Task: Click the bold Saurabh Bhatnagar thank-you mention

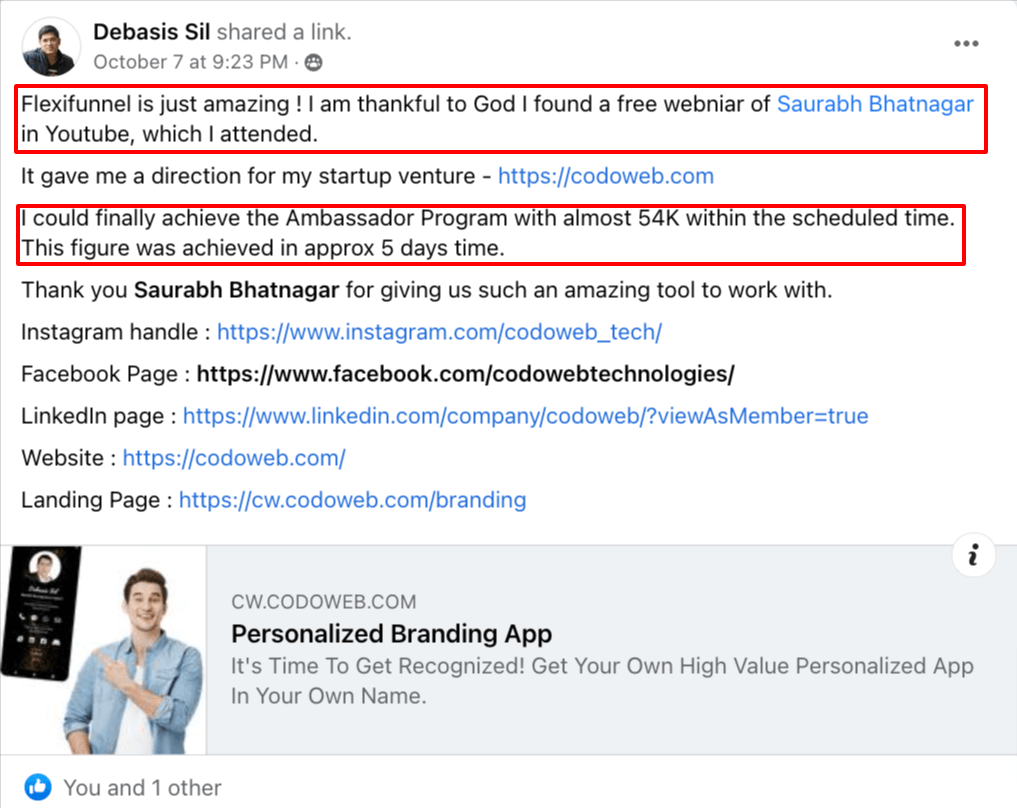Action: (237, 291)
